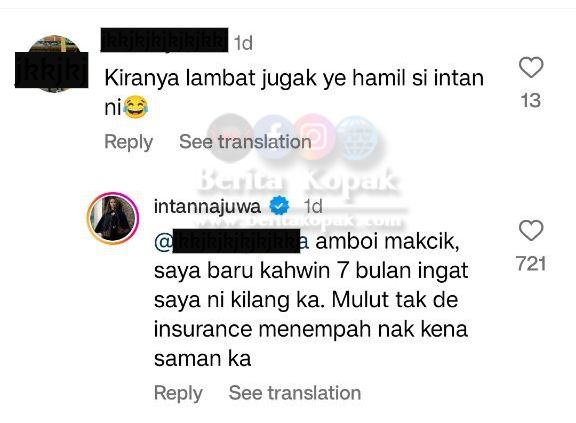Click the blacked-out username of first commenter

coord(164,40)
